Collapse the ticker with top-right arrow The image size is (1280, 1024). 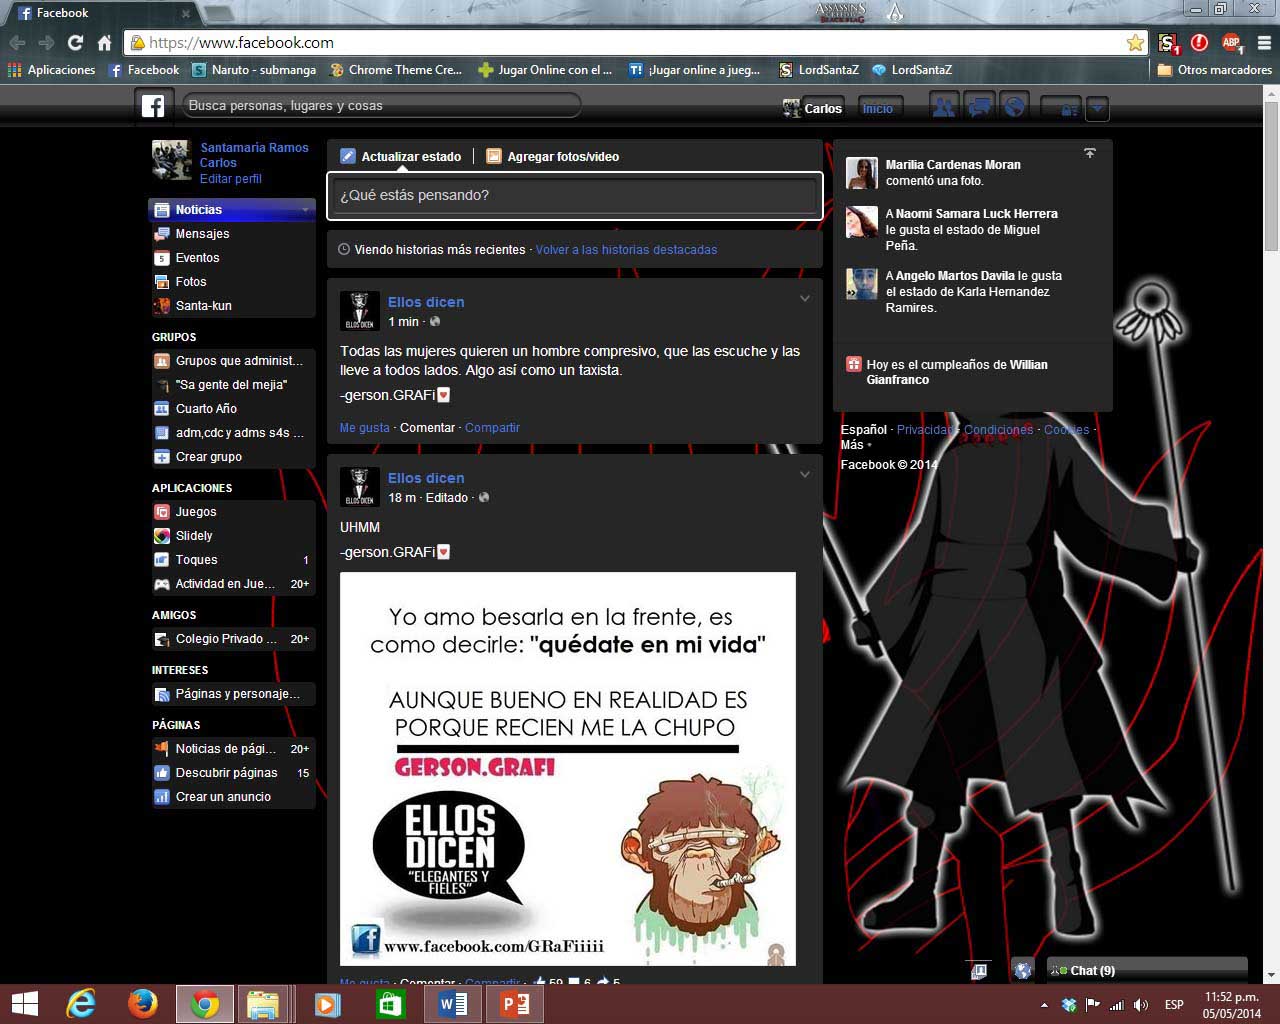[x=1090, y=153]
